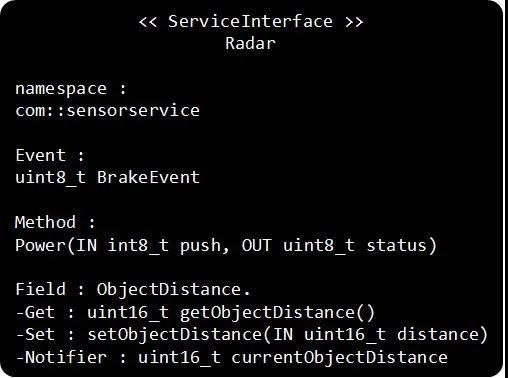The image size is (508, 378).
Task: Select getObjectDistance() text
Action: tap(278, 313)
